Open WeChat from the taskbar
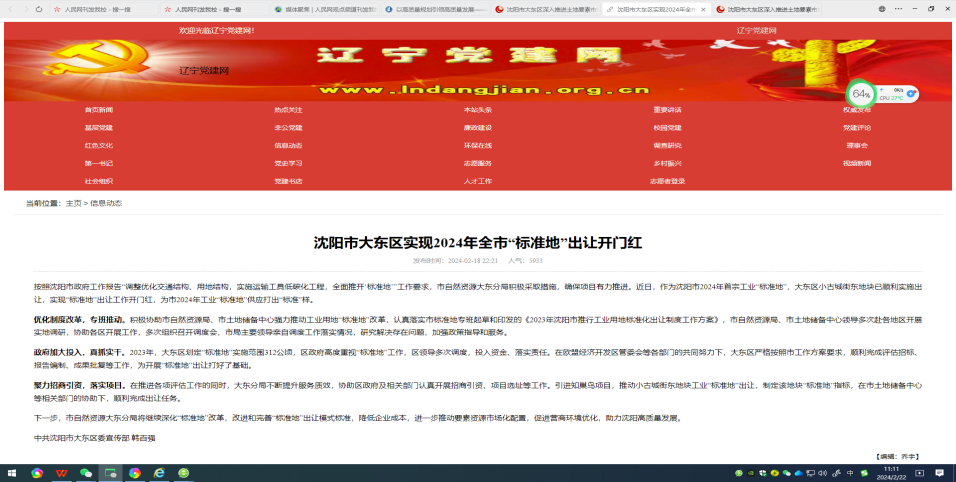 [86, 472]
